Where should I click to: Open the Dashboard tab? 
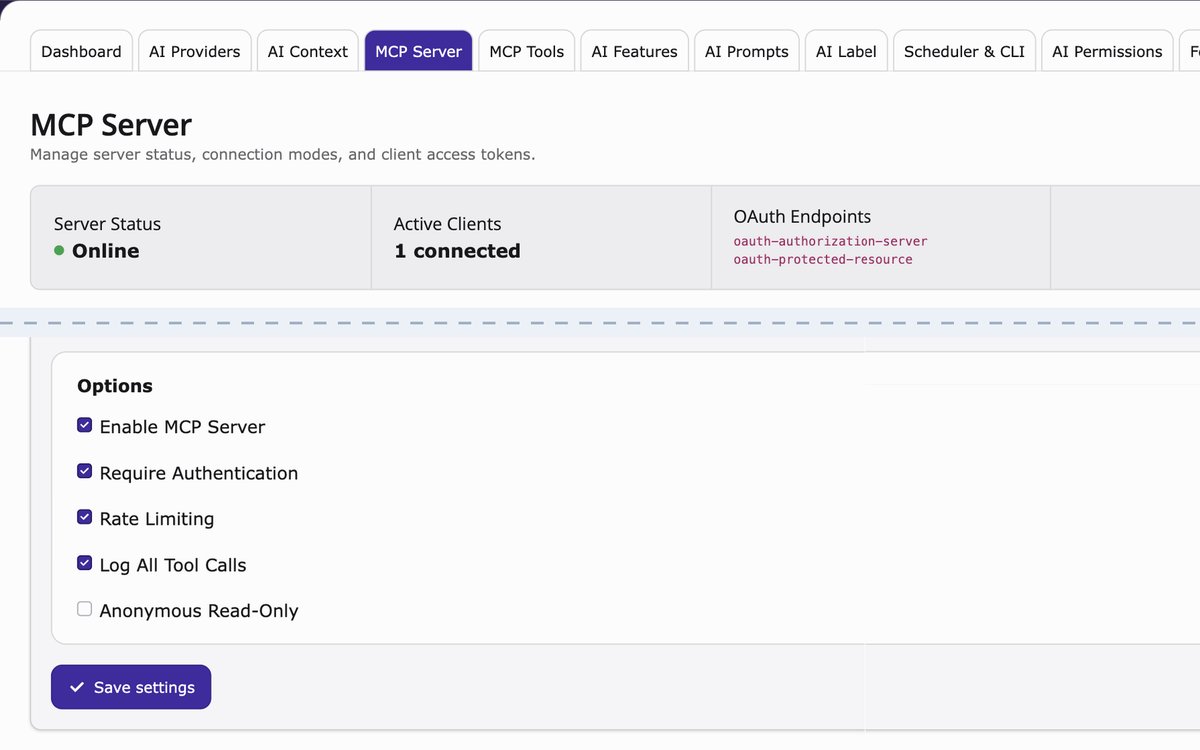pos(81,51)
